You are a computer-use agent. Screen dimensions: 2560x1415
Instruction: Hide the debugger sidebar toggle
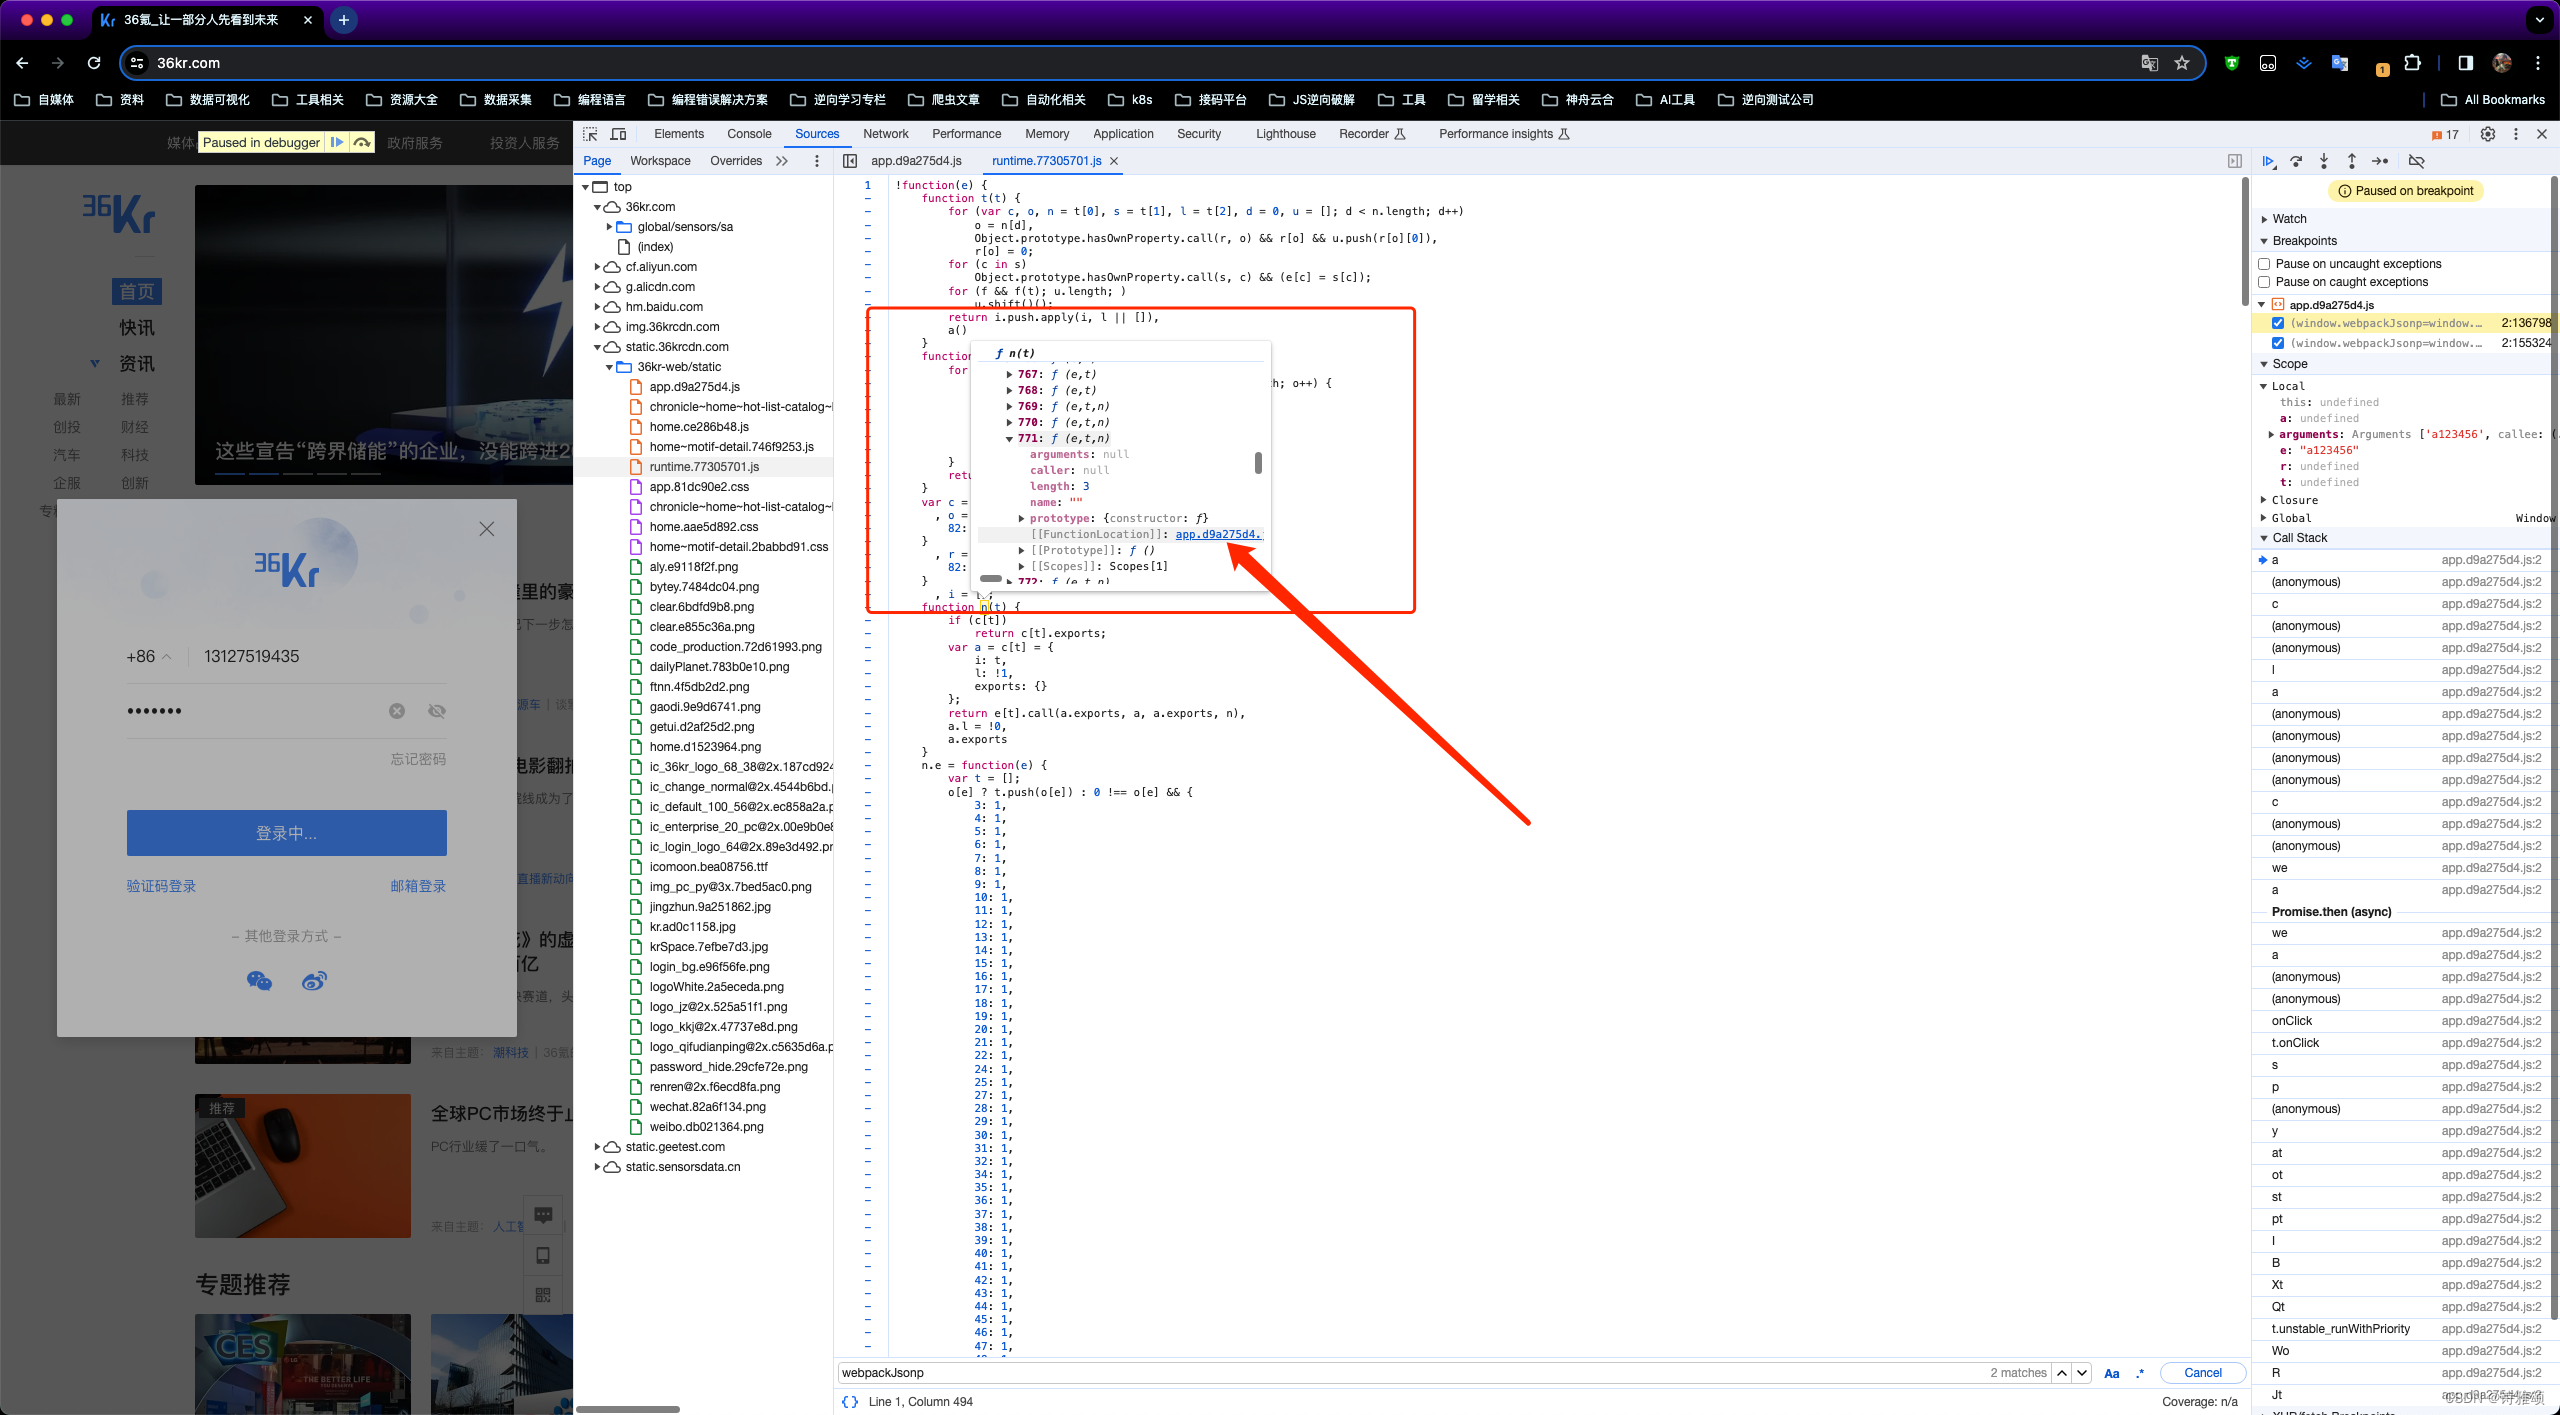coord(2235,161)
